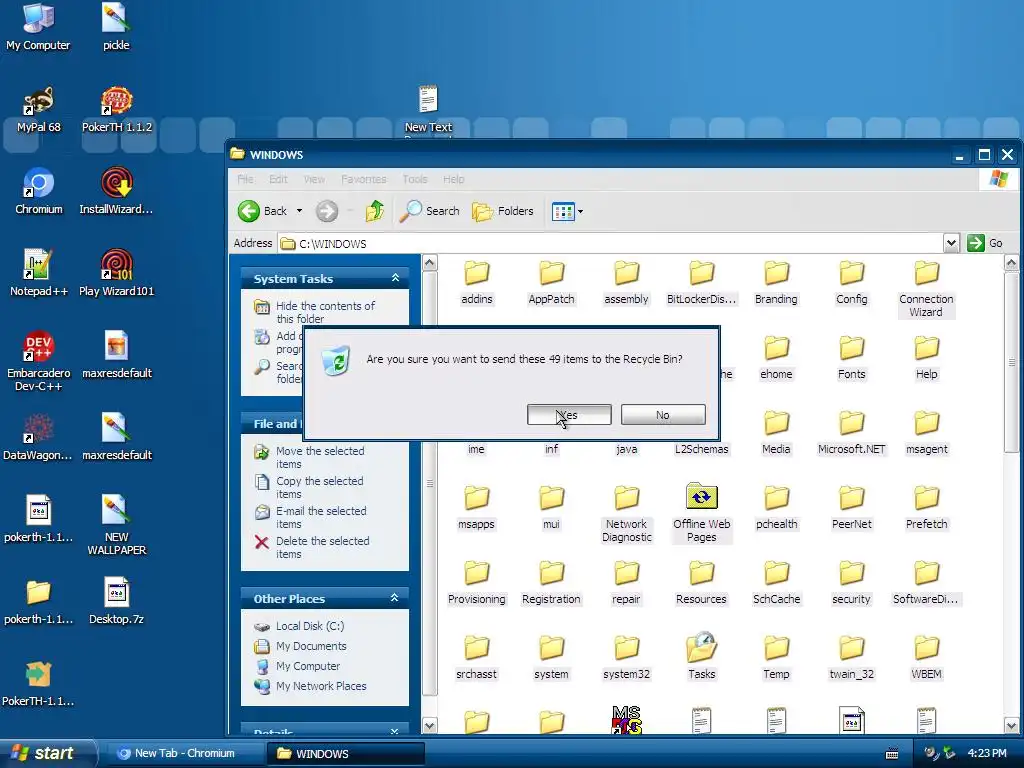The height and width of the screenshot is (768, 1024).
Task: Select the PokerTH 1.1.2 desktop shortcut
Action: coord(117,110)
